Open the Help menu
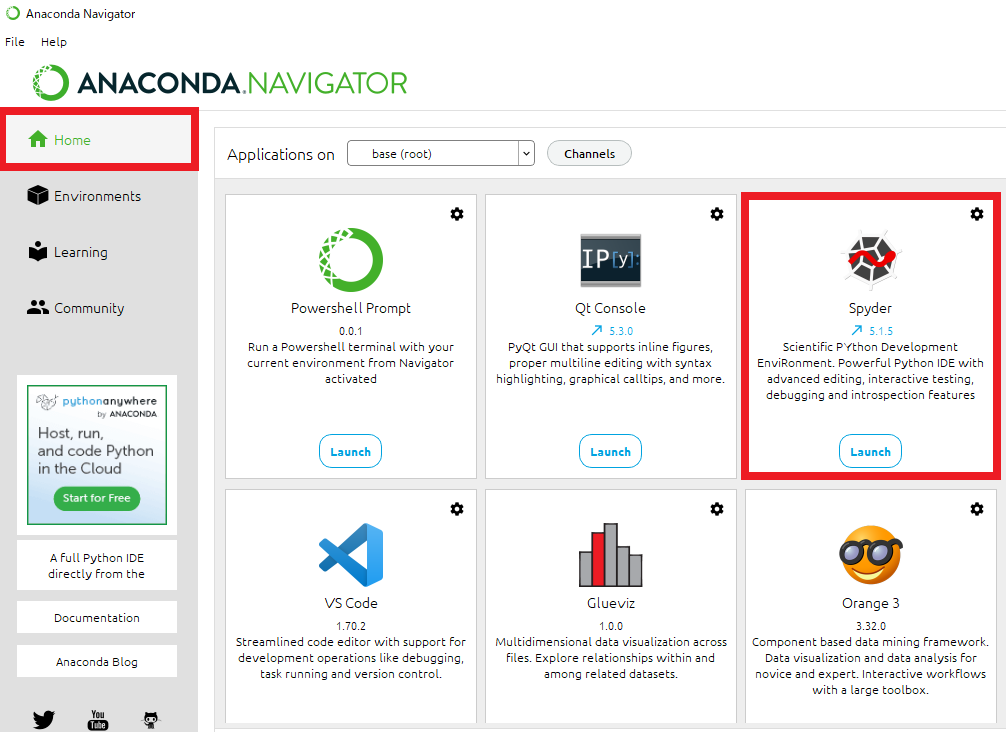The width and height of the screenshot is (1006, 732). click(54, 42)
